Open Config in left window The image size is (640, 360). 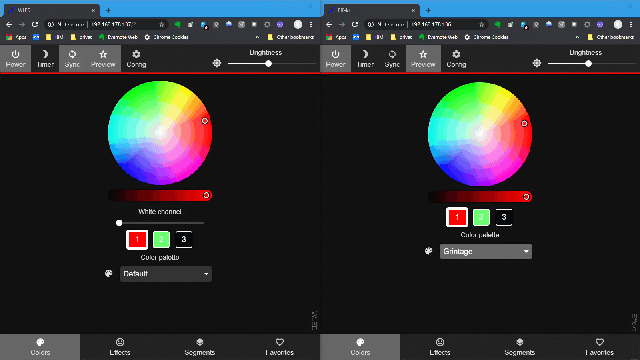pyautogui.click(x=136, y=58)
